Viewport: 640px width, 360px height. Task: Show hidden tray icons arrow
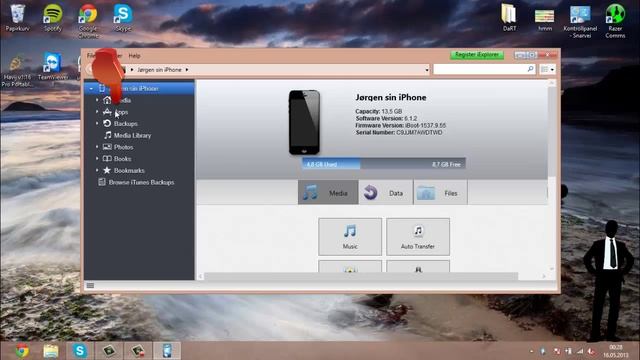(531, 351)
